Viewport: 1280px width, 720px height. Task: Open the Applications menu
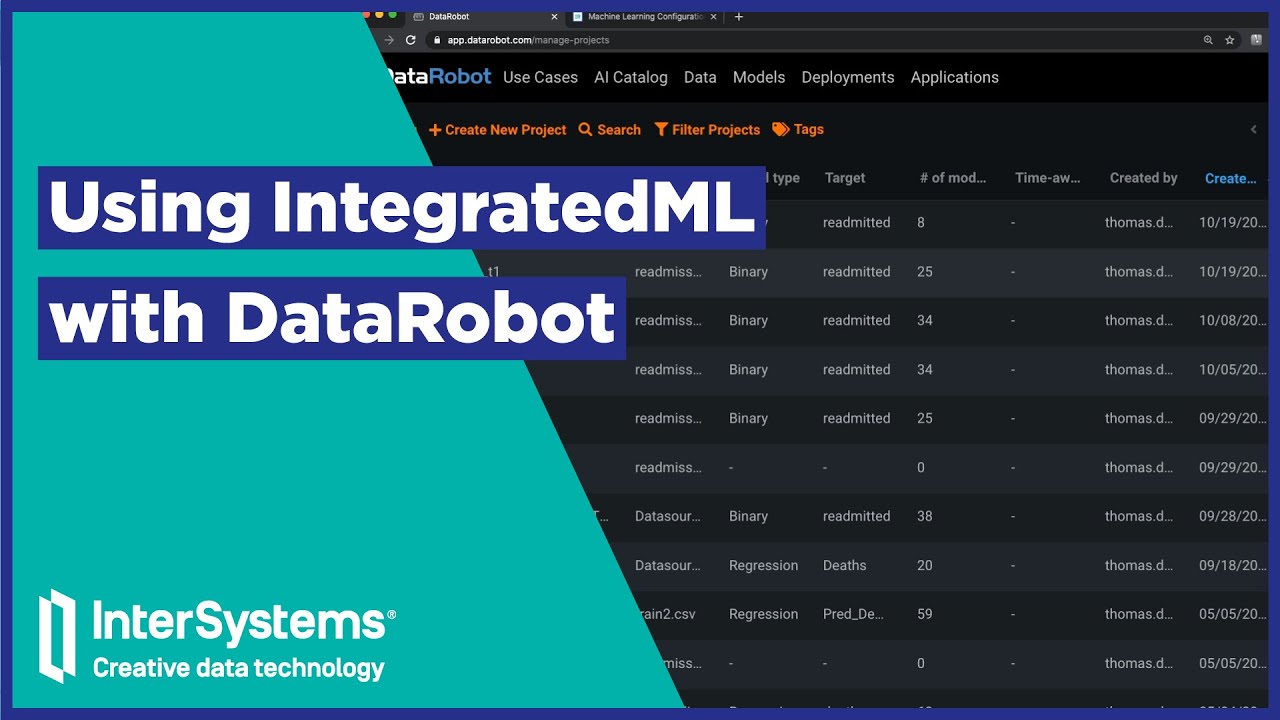click(x=955, y=77)
